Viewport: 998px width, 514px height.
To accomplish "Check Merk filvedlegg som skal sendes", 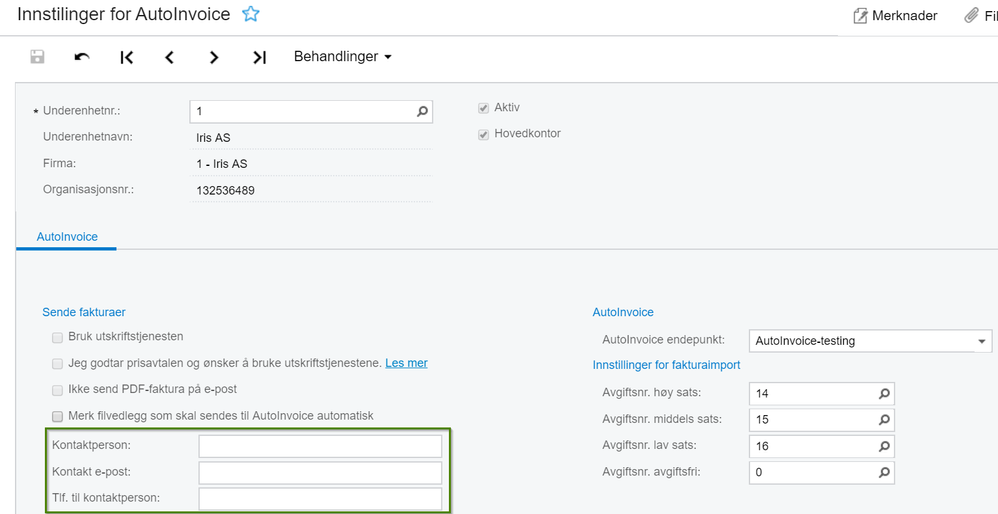I will 57,416.
